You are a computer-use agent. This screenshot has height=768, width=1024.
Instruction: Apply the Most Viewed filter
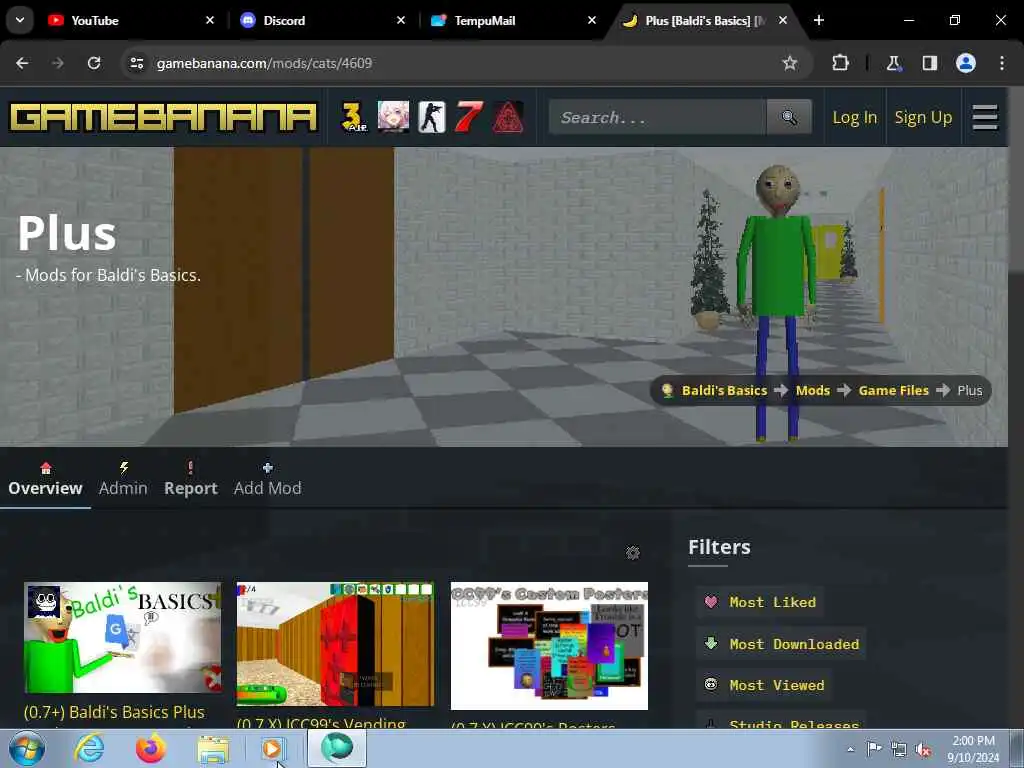[765, 685]
